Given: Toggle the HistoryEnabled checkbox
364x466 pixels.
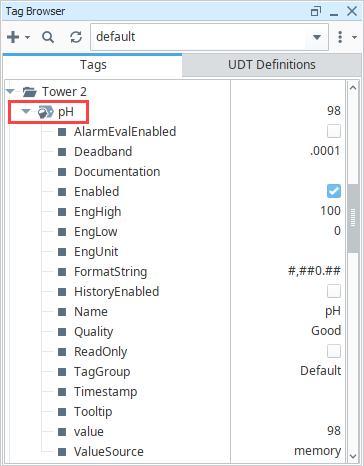Looking at the screenshot, I should tap(334, 291).
